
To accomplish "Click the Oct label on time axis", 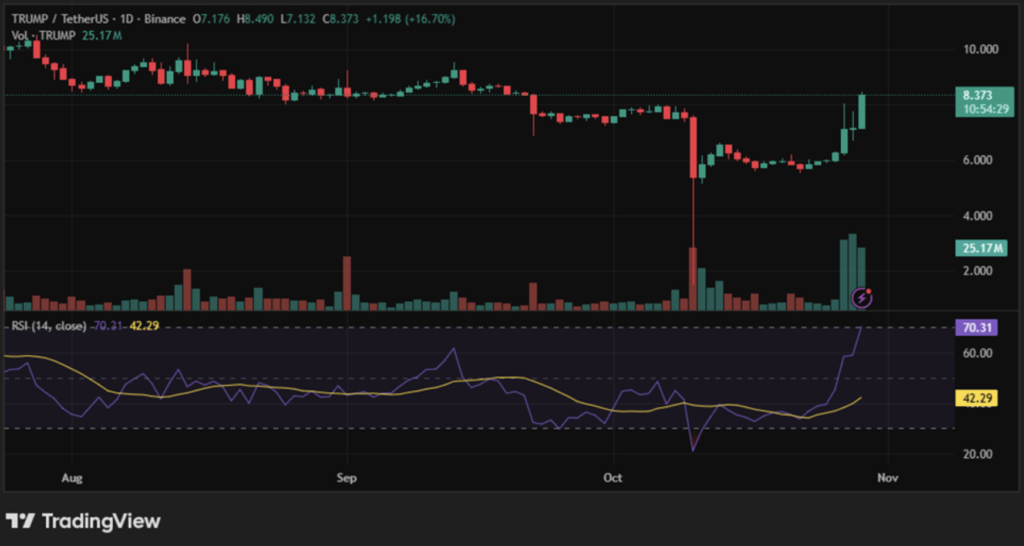I will click(613, 478).
